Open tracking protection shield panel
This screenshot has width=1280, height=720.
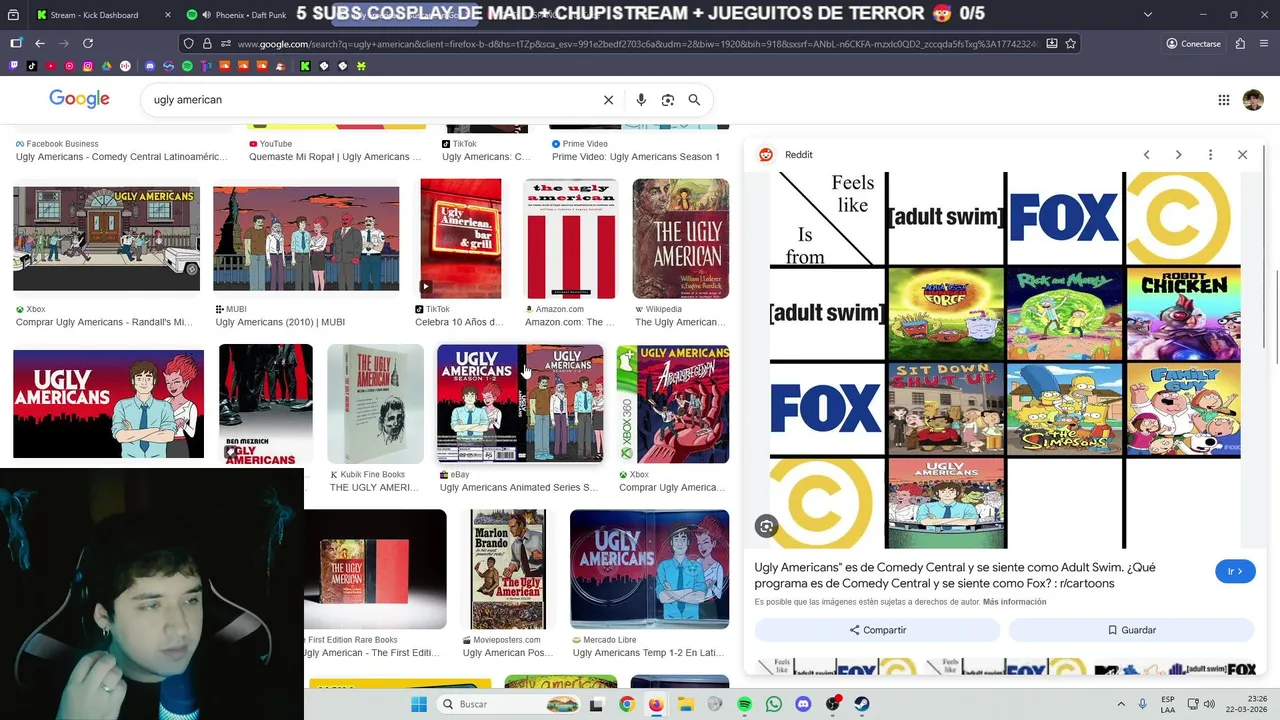(x=188, y=44)
